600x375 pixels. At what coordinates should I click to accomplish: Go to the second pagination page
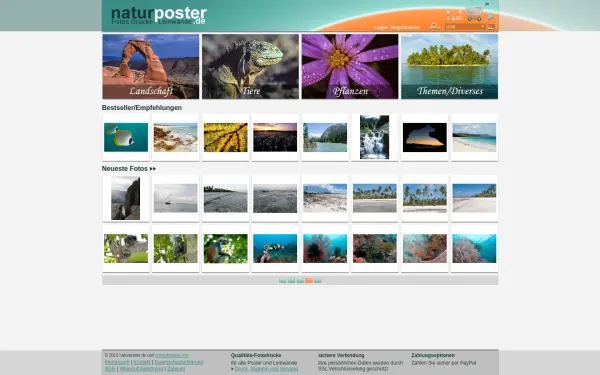coord(292,281)
